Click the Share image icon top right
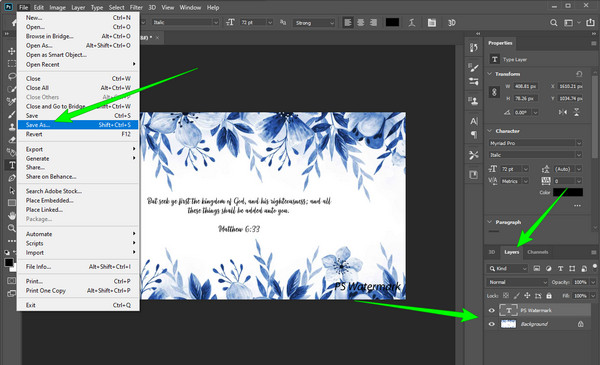The image size is (600, 365). [x=590, y=23]
